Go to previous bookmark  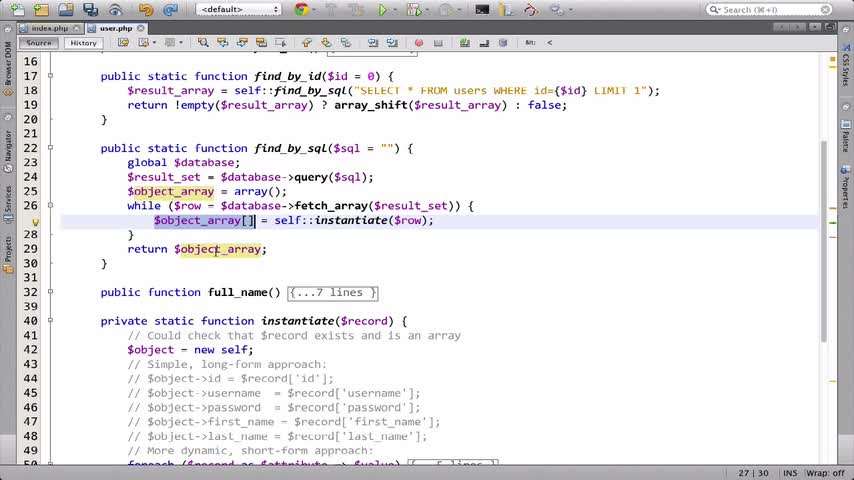pyautogui.click(x=307, y=42)
